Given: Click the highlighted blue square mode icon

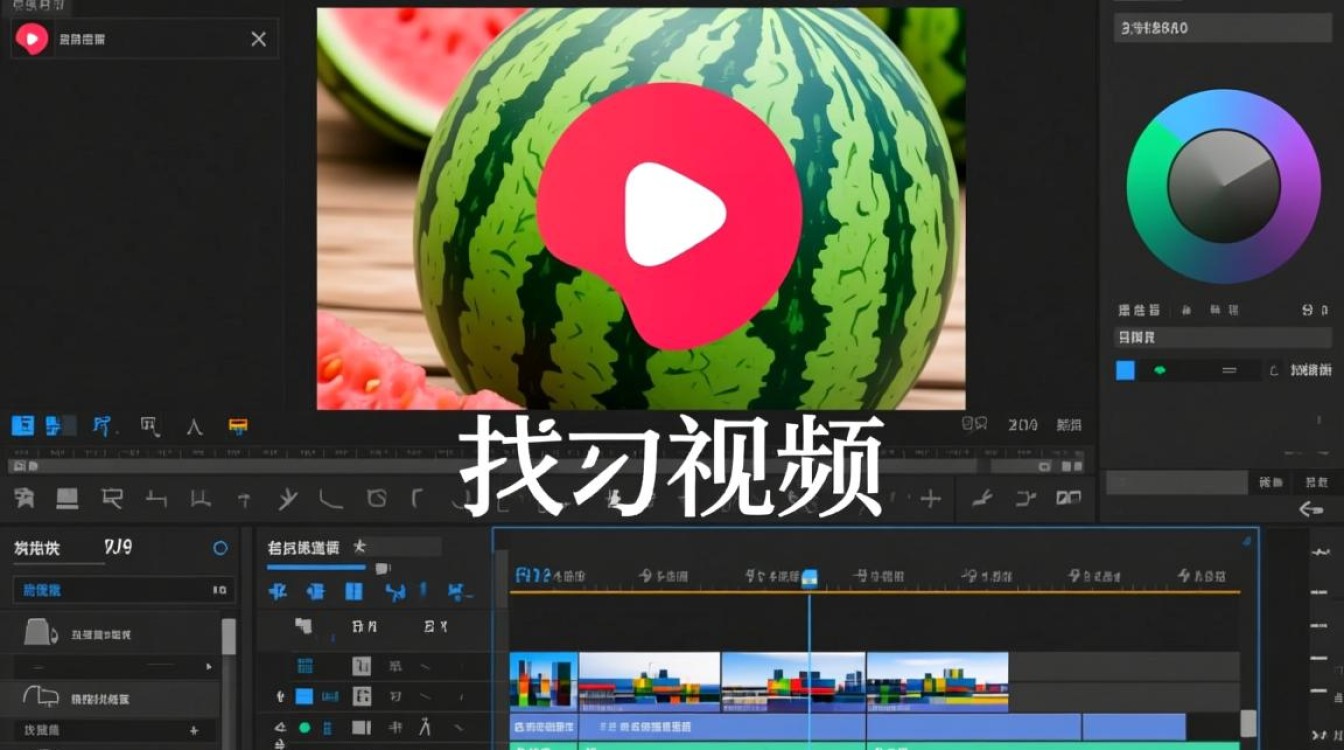Looking at the screenshot, I should tap(23, 426).
